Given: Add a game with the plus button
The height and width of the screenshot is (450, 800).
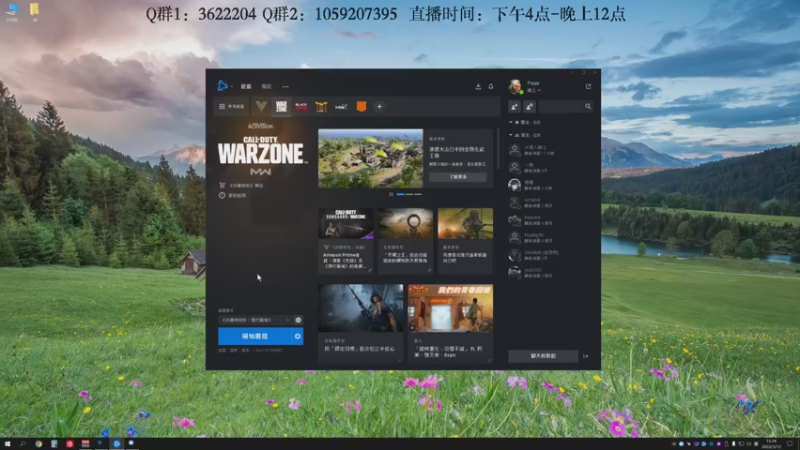Looking at the screenshot, I should click(x=379, y=107).
